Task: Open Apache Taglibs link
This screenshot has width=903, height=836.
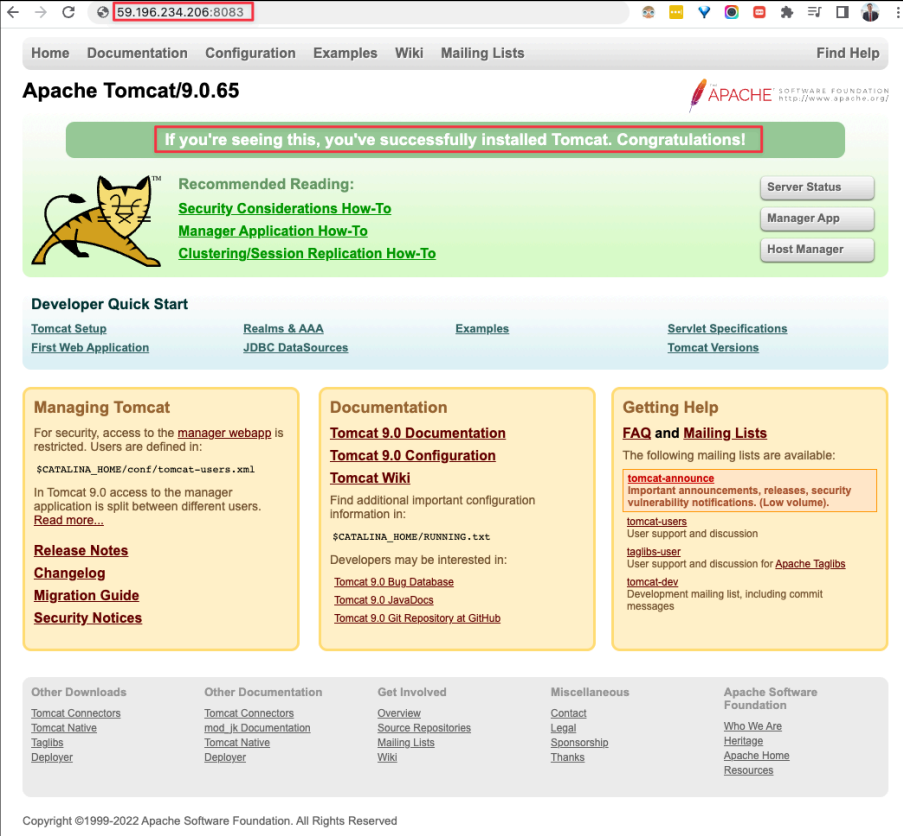Action: pos(810,564)
